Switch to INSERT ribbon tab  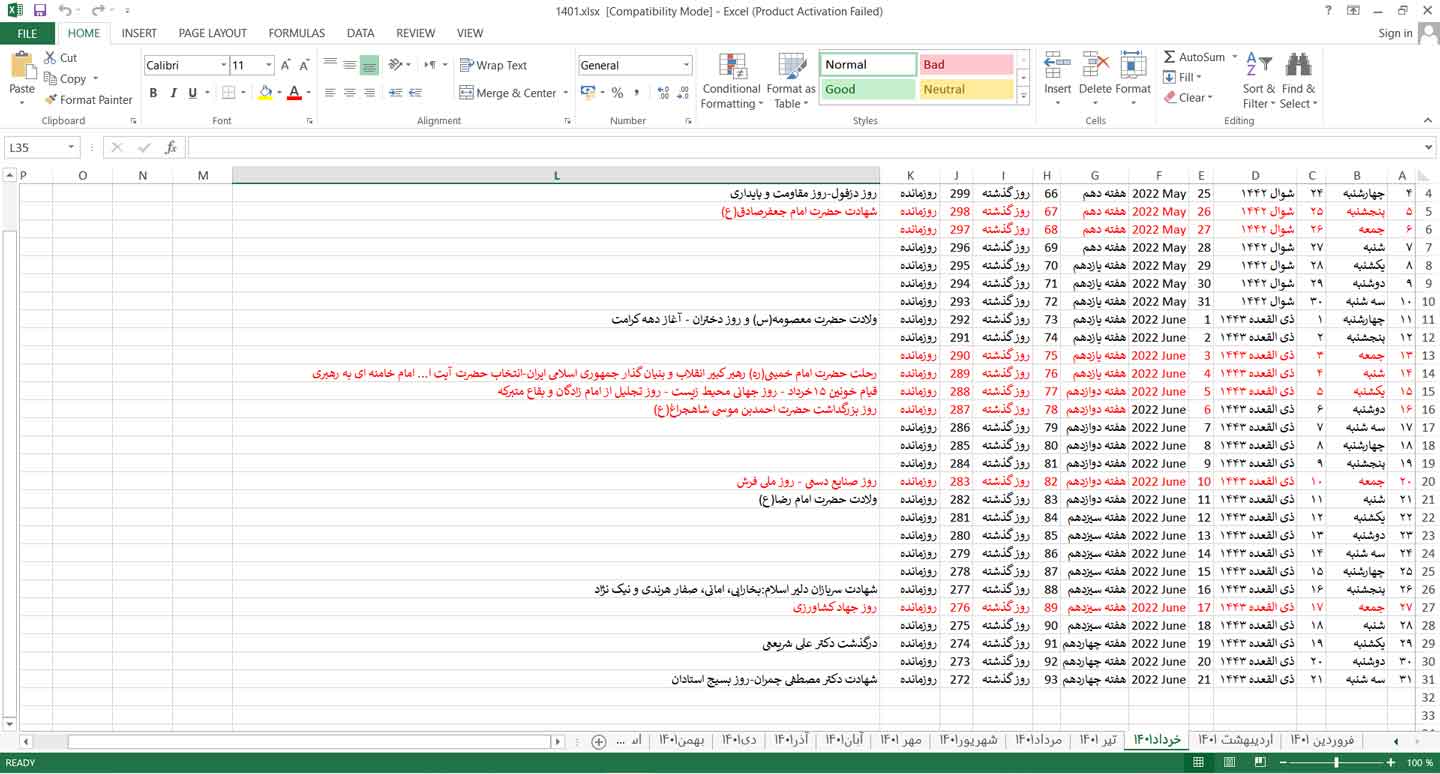[x=139, y=33]
